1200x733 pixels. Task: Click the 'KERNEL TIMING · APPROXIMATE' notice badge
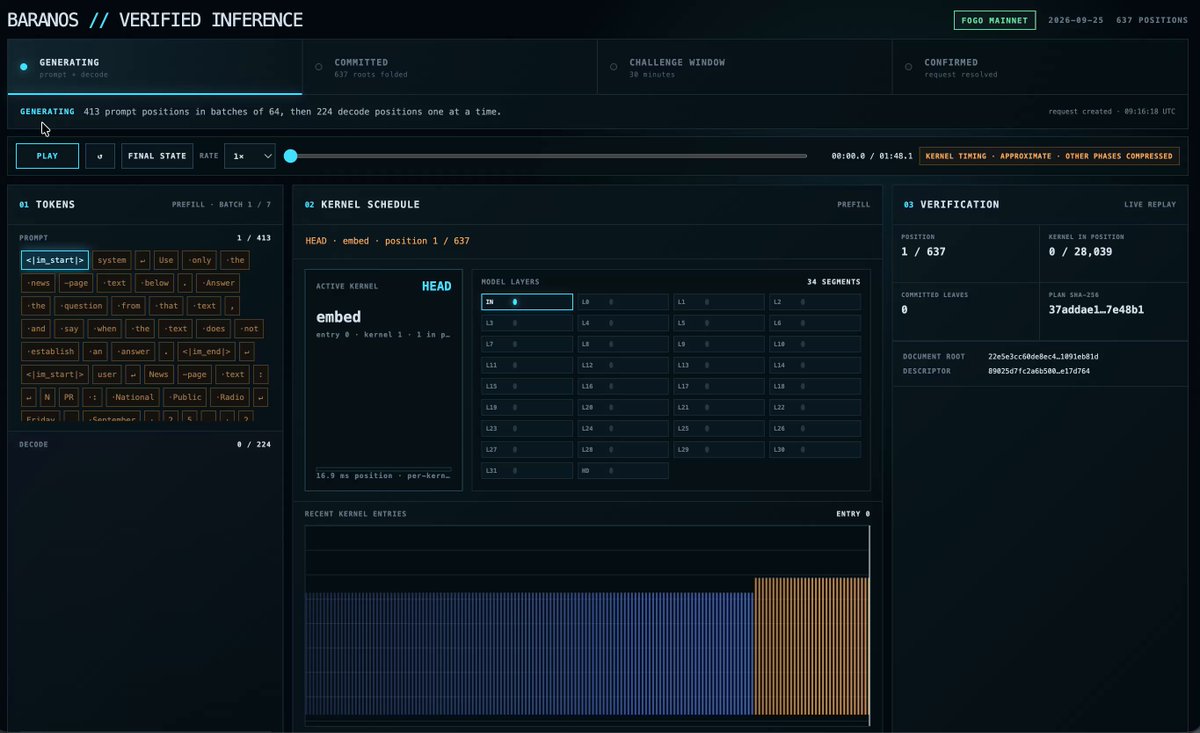1048,156
